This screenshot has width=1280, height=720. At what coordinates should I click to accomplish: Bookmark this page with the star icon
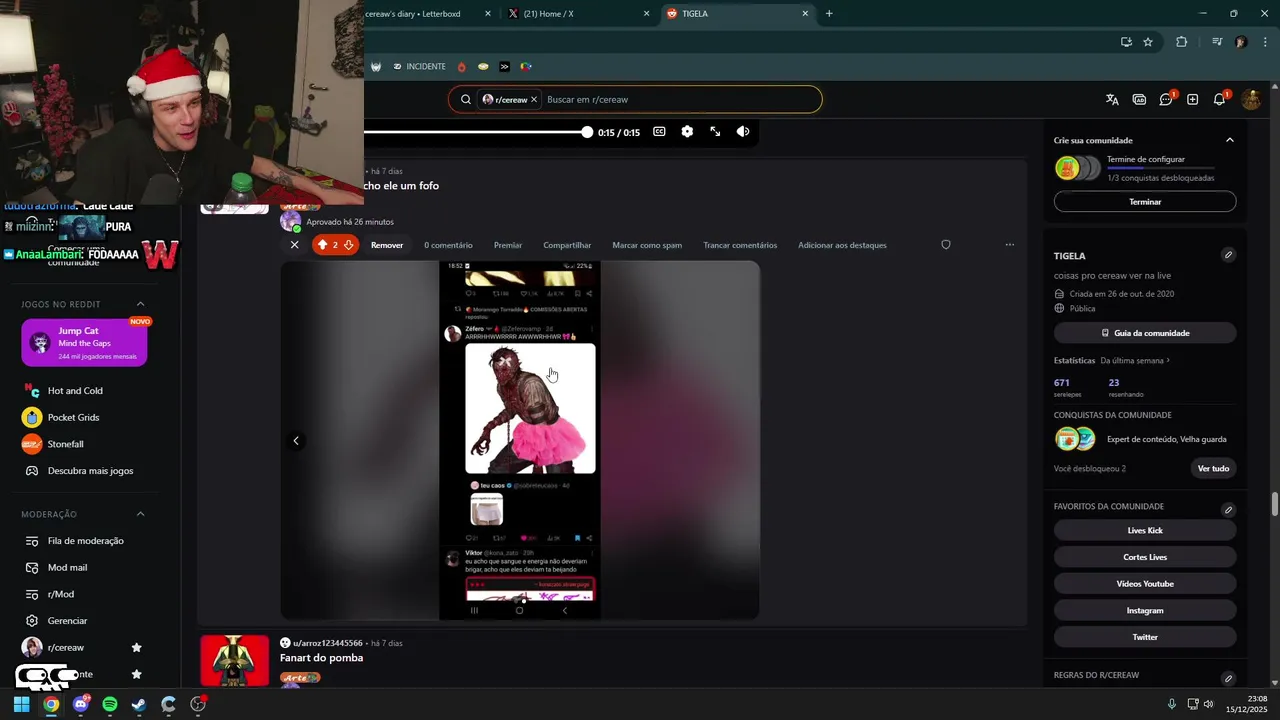pyautogui.click(x=1148, y=42)
